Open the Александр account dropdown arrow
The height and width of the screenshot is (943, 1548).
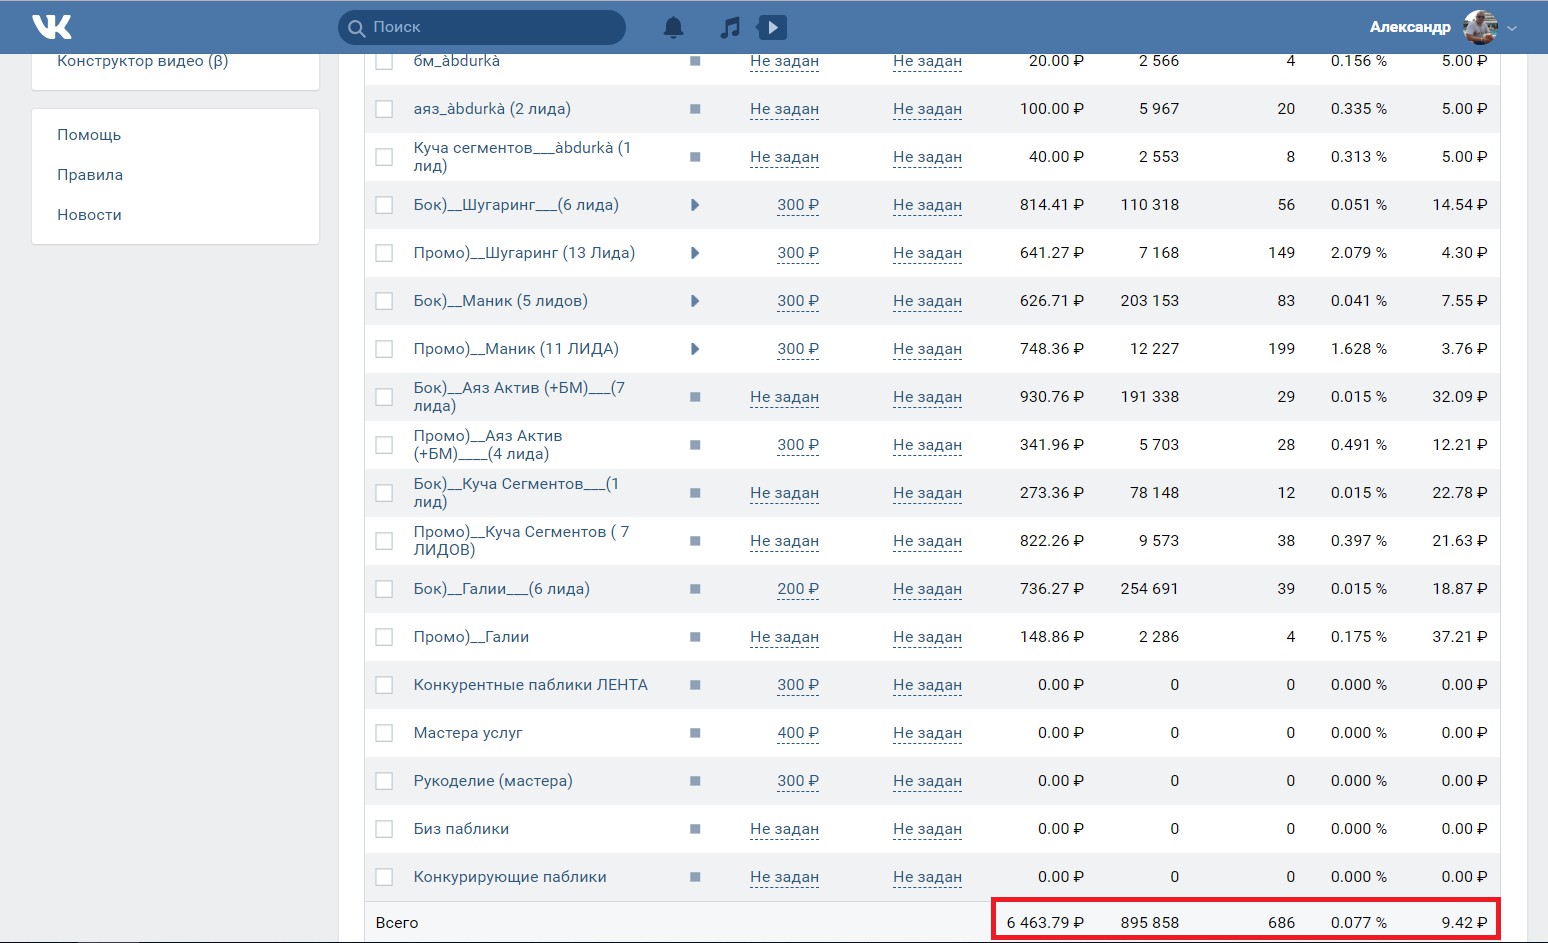(1512, 28)
